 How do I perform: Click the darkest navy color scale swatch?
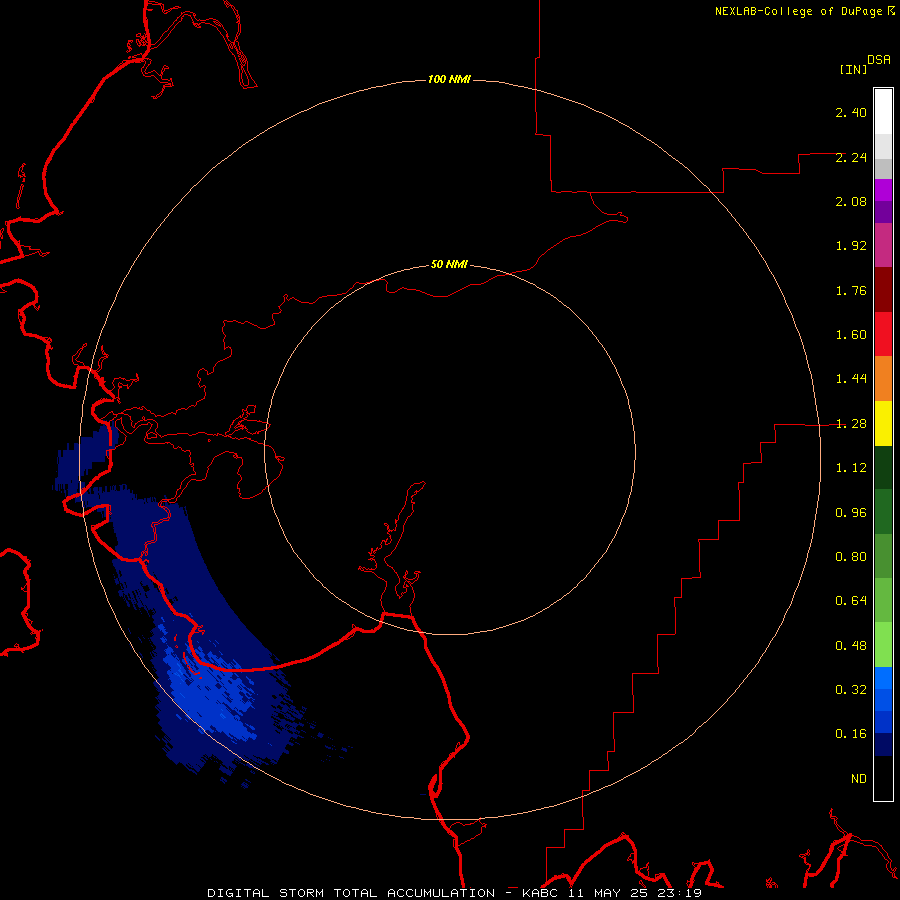883,744
